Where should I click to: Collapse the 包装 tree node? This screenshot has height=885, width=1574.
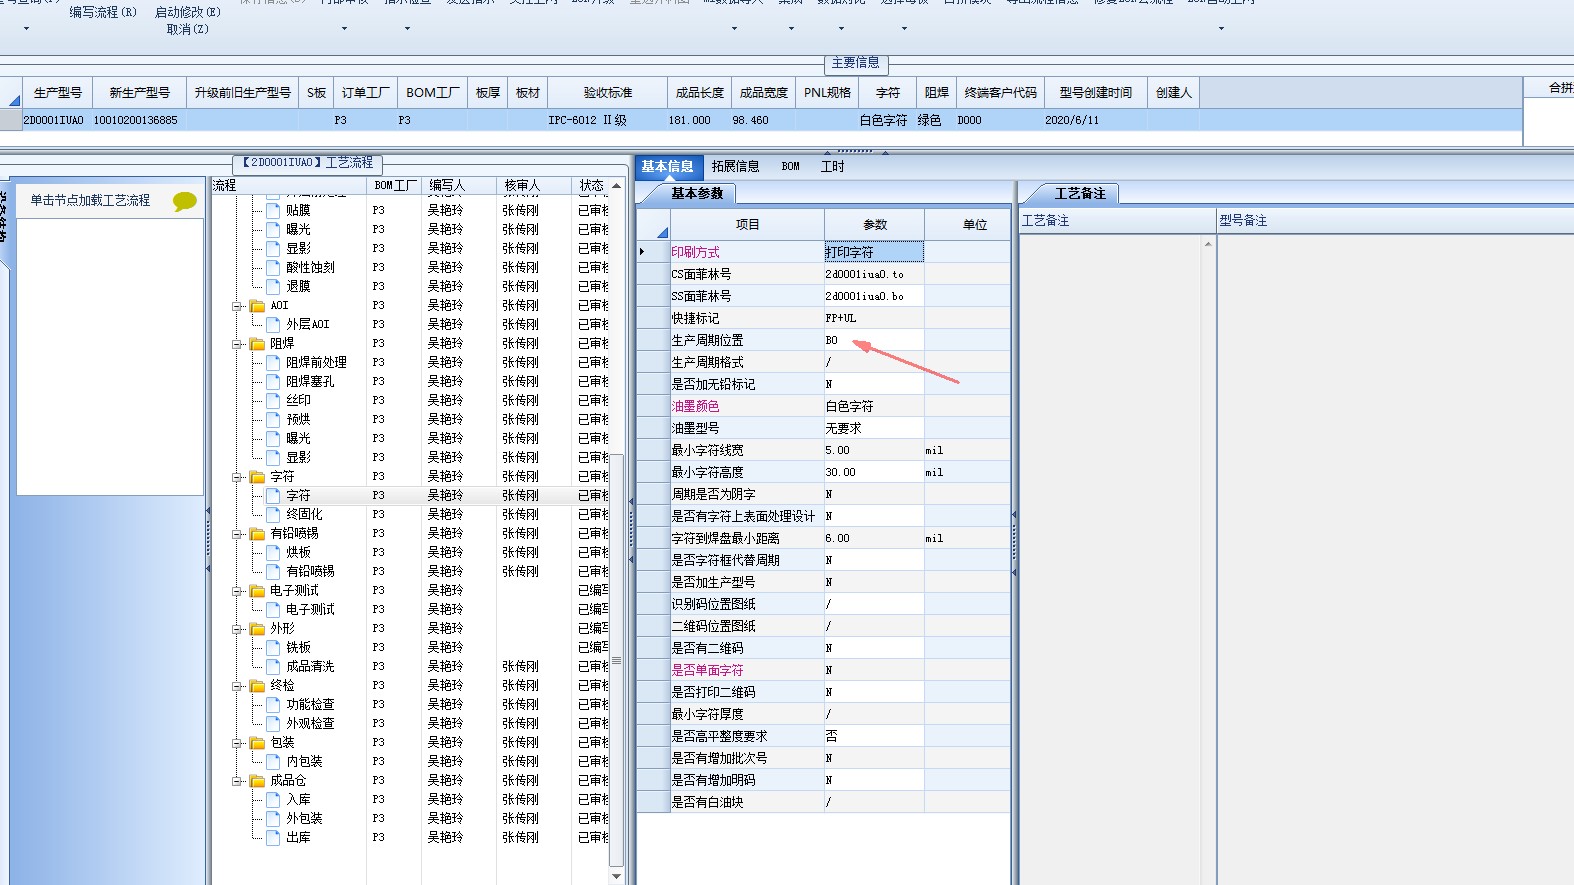(238, 742)
